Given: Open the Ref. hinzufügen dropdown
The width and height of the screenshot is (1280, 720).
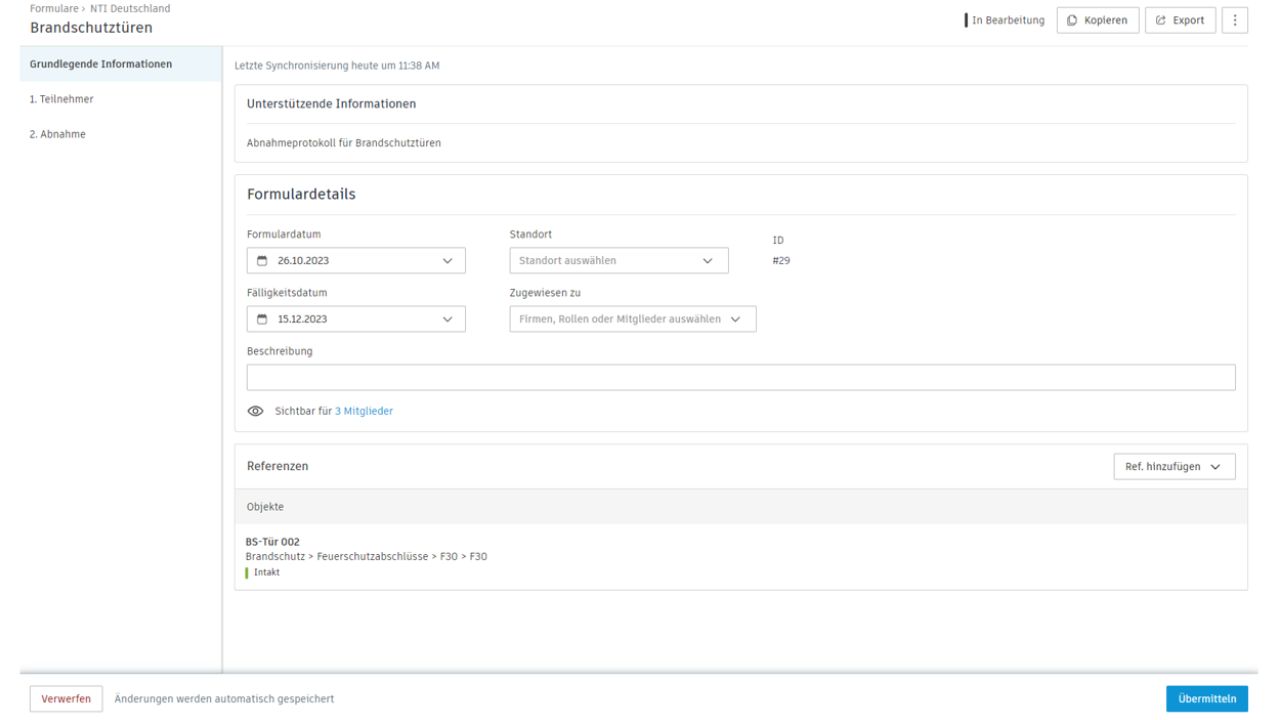Looking at the screenshot, I should tap(1174, 467).
